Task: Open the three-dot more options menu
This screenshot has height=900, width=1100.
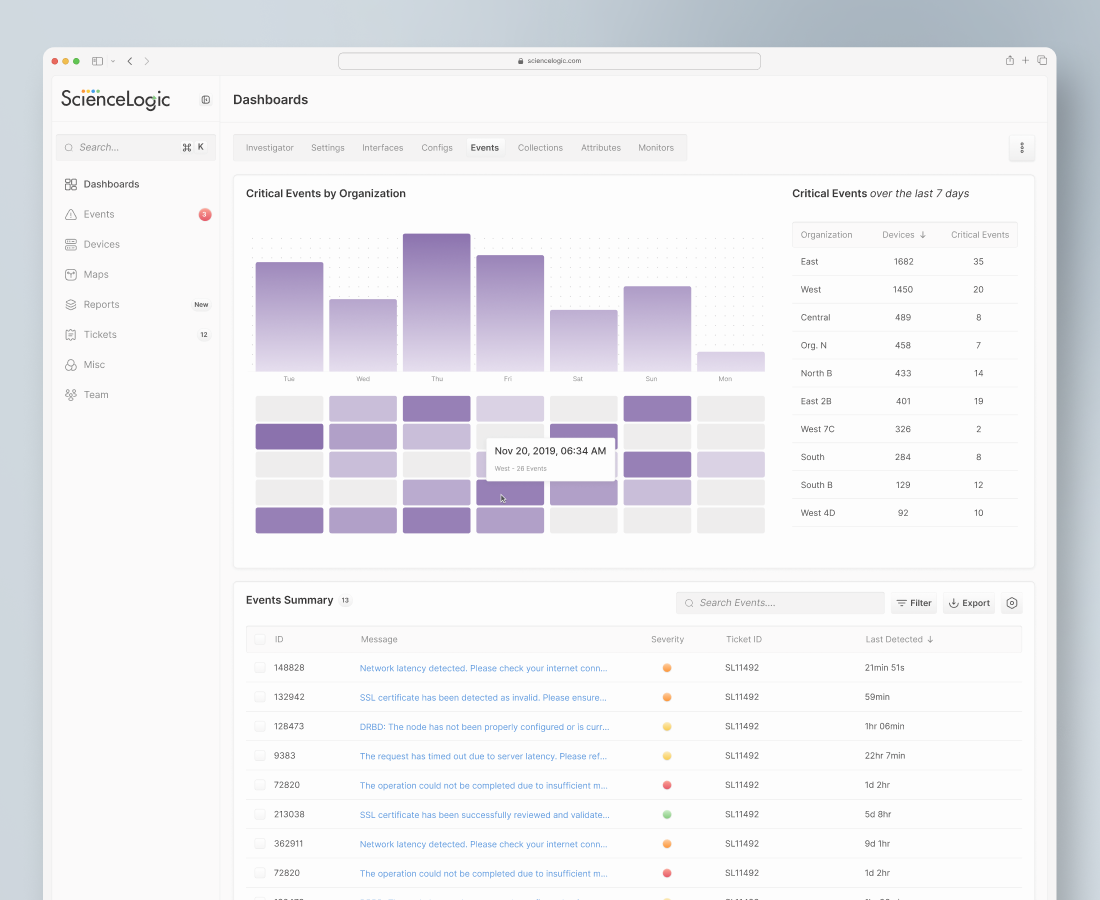Action: (1021, 148)
